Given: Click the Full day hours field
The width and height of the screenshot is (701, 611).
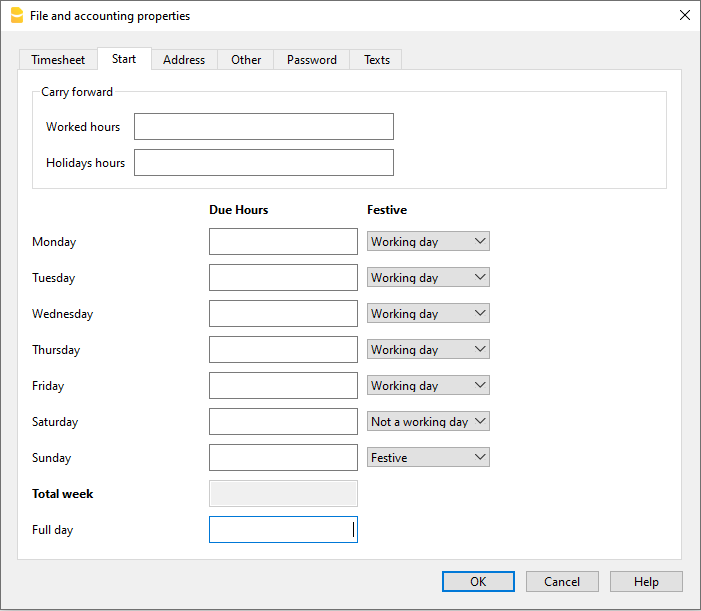Looking at the screenshot, I should 283,530.
